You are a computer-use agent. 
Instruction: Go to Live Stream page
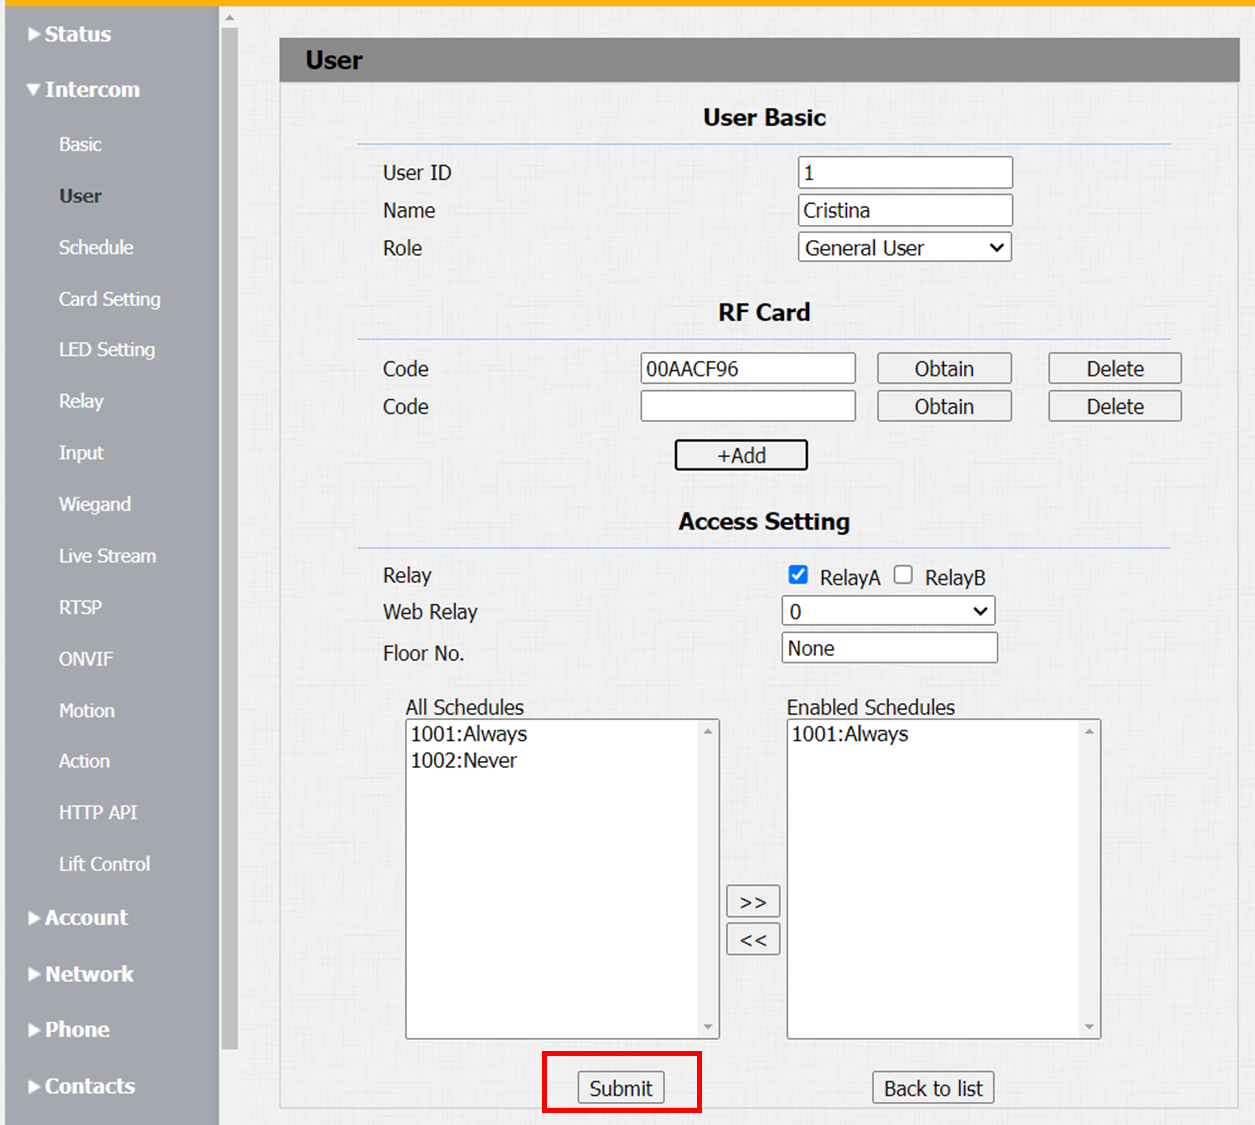107,556
